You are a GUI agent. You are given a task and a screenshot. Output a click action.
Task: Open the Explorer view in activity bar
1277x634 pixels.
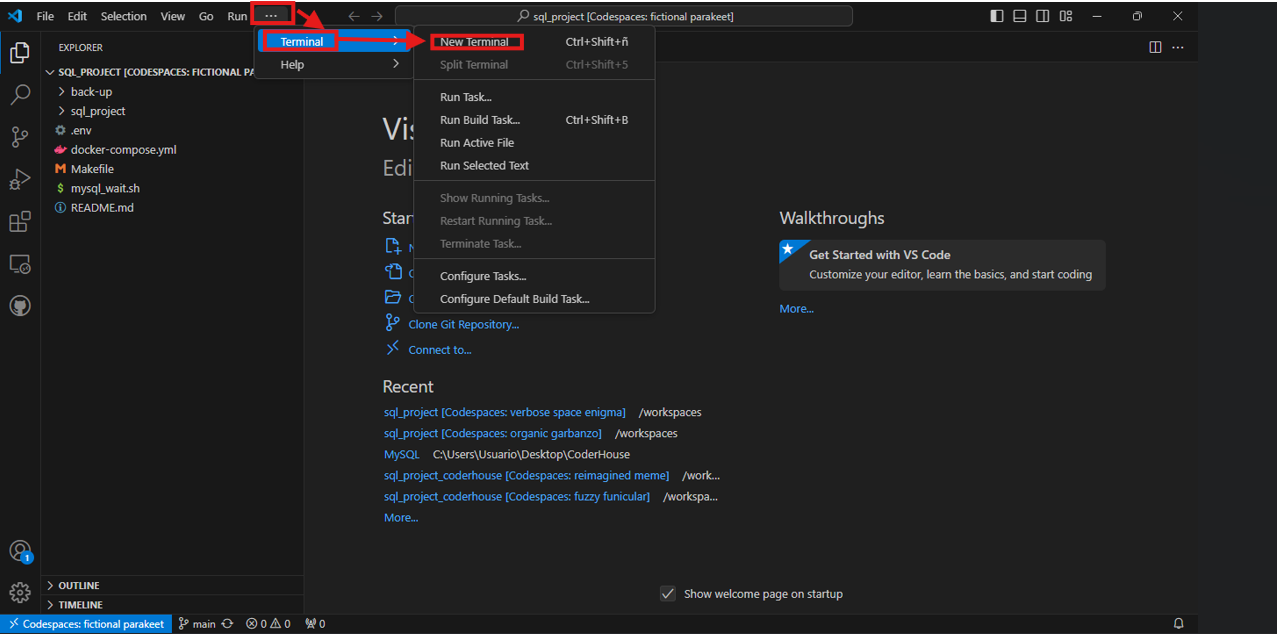20,53
